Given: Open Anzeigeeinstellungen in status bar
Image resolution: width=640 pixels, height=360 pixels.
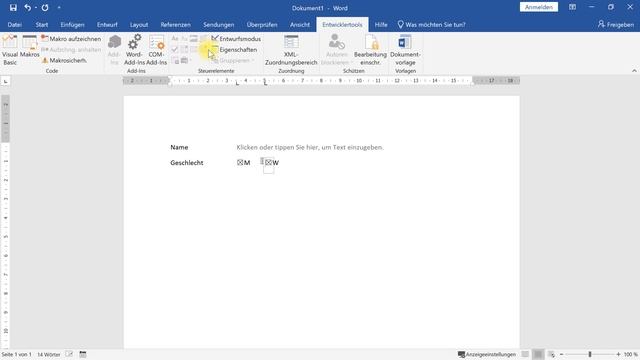Looking at the screenshot, I should click(487, 354).
